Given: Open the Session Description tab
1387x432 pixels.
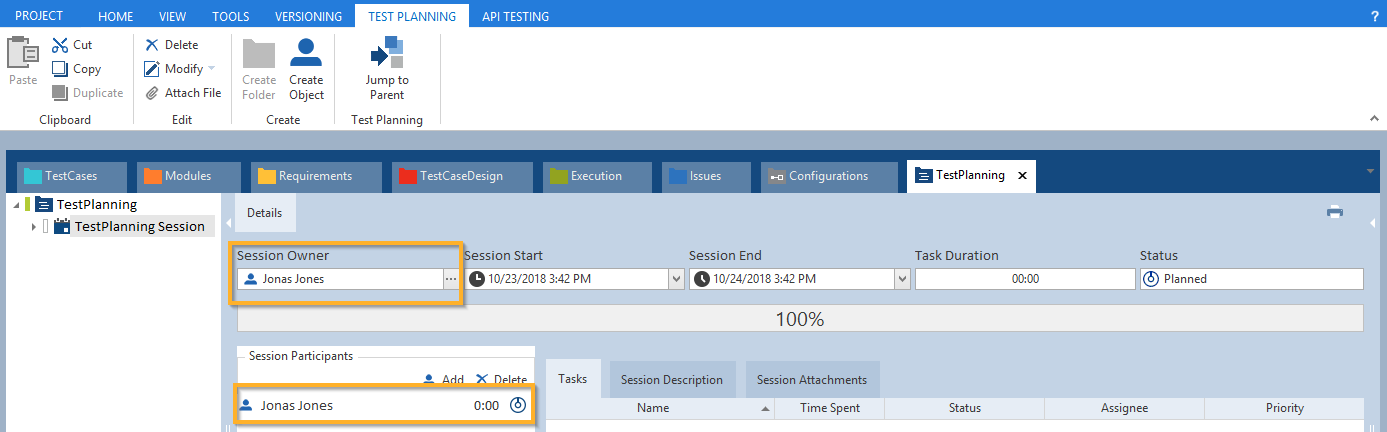Looking at the screenshot, I should [x=671, y=380].
